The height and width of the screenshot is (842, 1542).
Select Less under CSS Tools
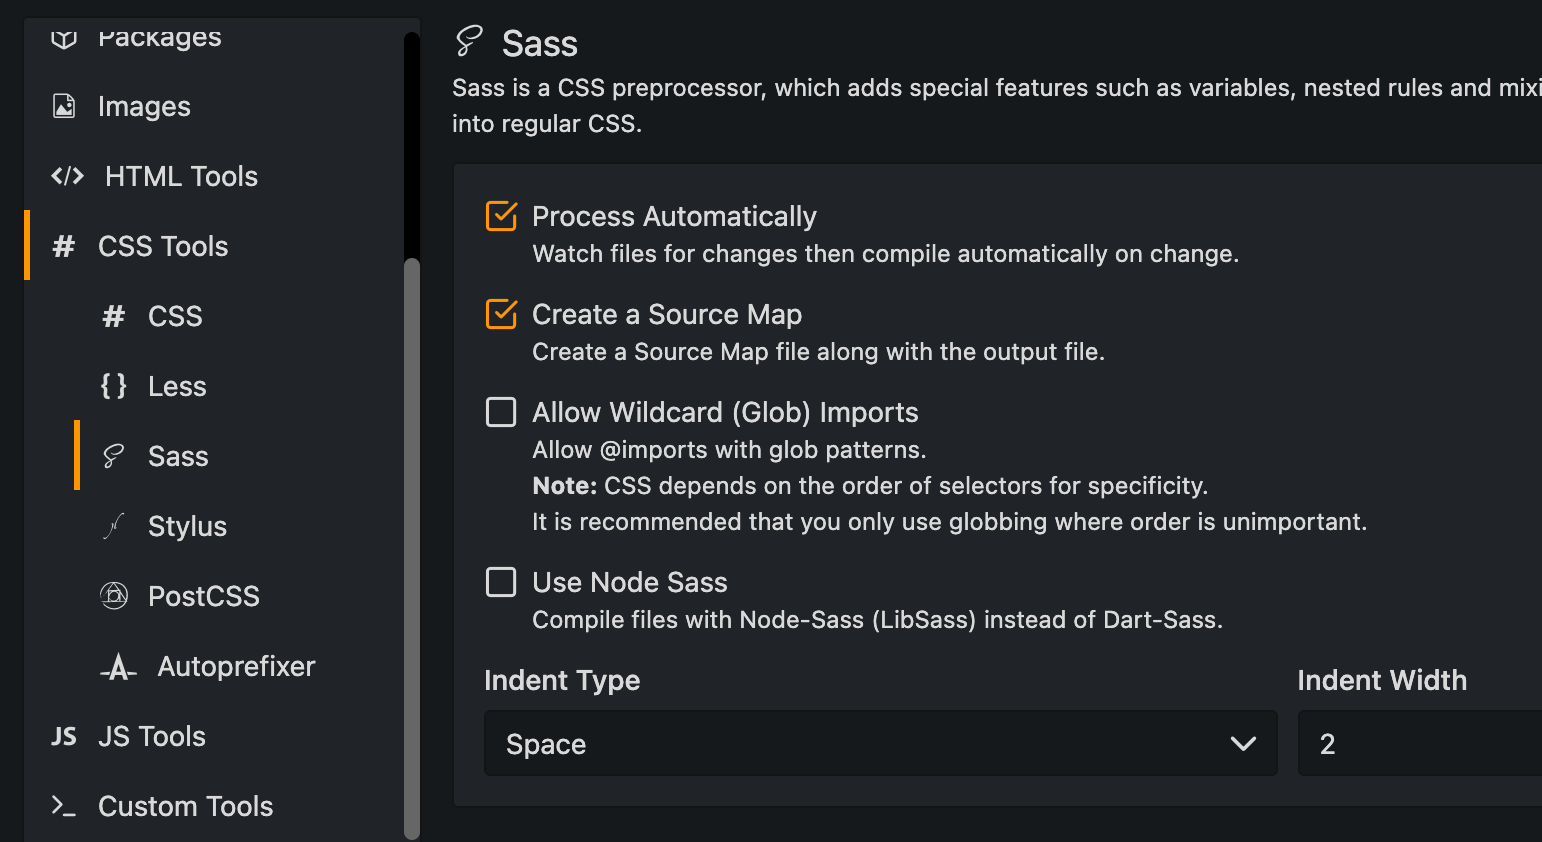[x=238, y=386]
